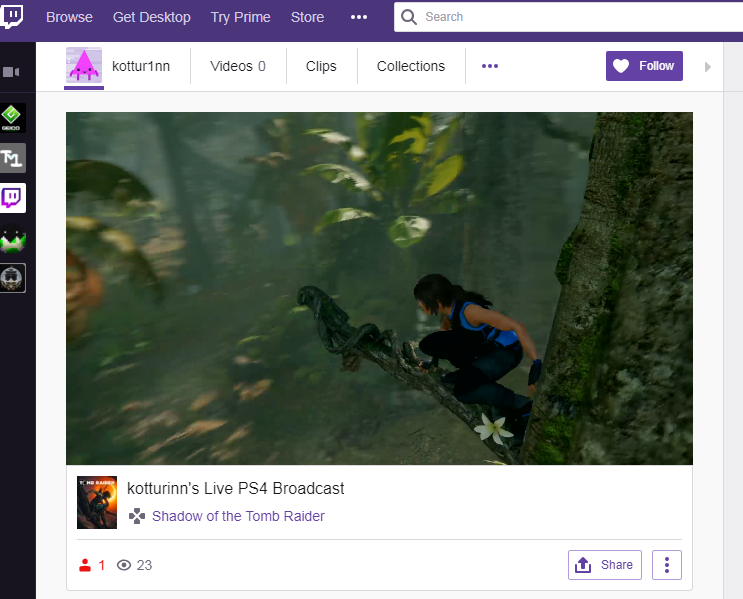The height and width of the screenshot is (599, 743).
Task: Click the Twitch logo home icon
Action: 12,16
